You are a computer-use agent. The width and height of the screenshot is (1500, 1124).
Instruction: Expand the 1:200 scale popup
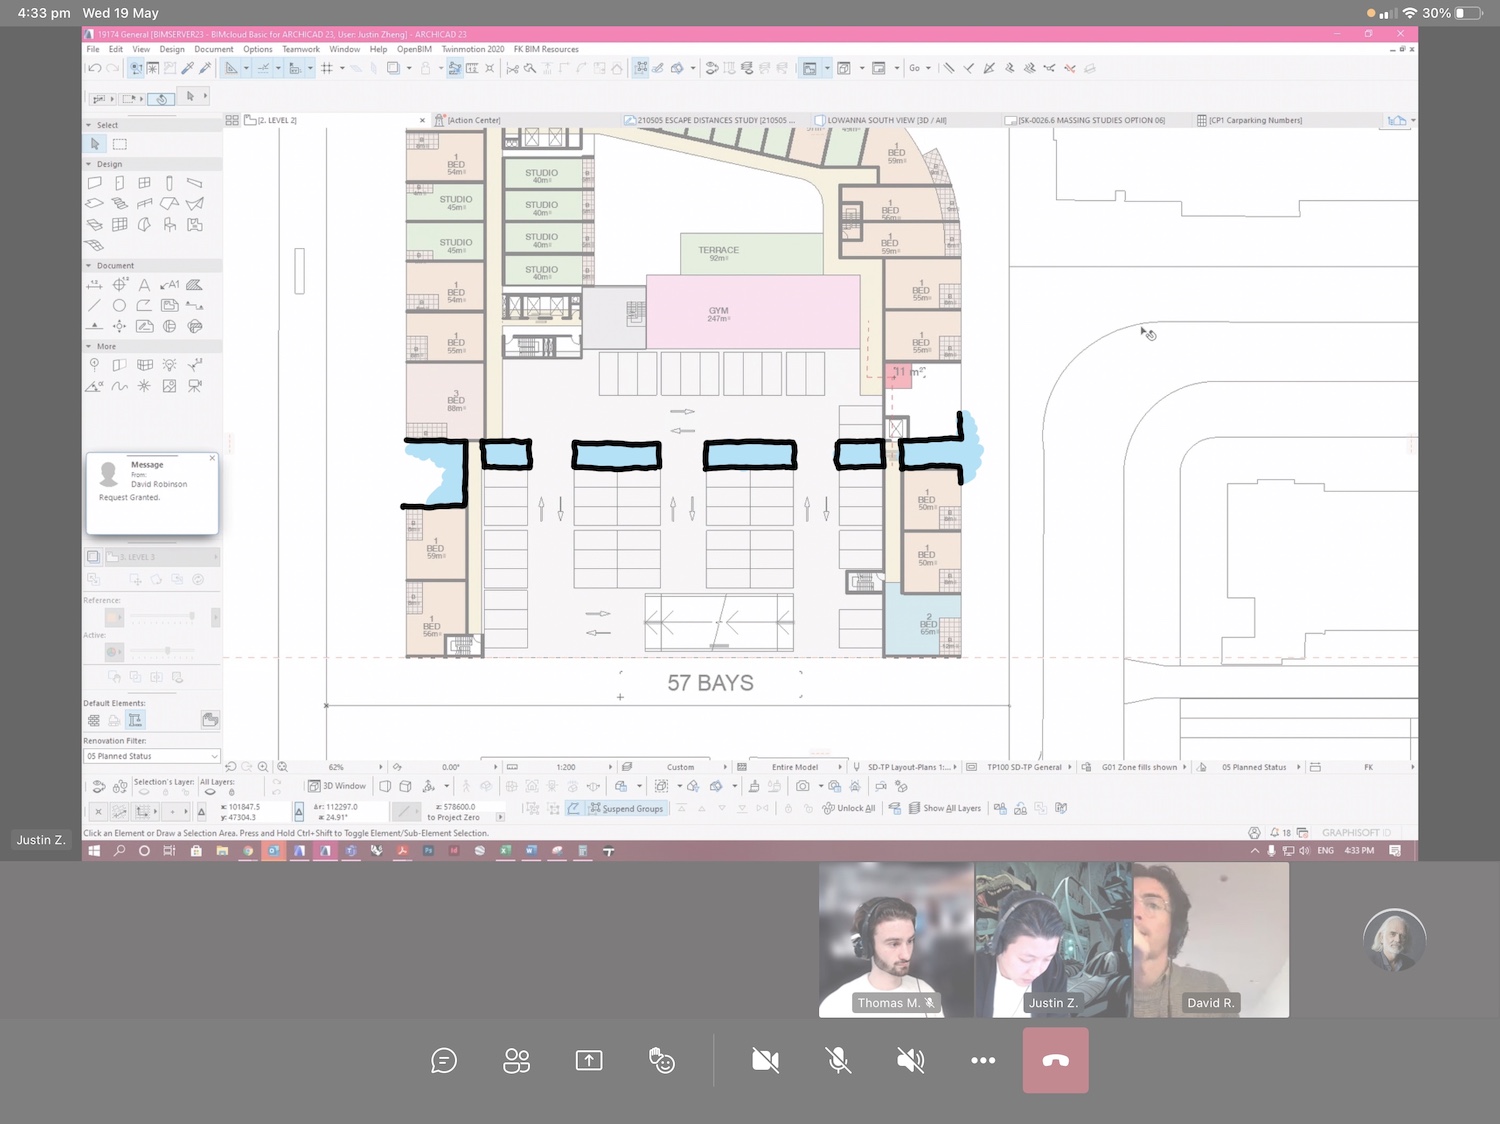tap(610, 767)
